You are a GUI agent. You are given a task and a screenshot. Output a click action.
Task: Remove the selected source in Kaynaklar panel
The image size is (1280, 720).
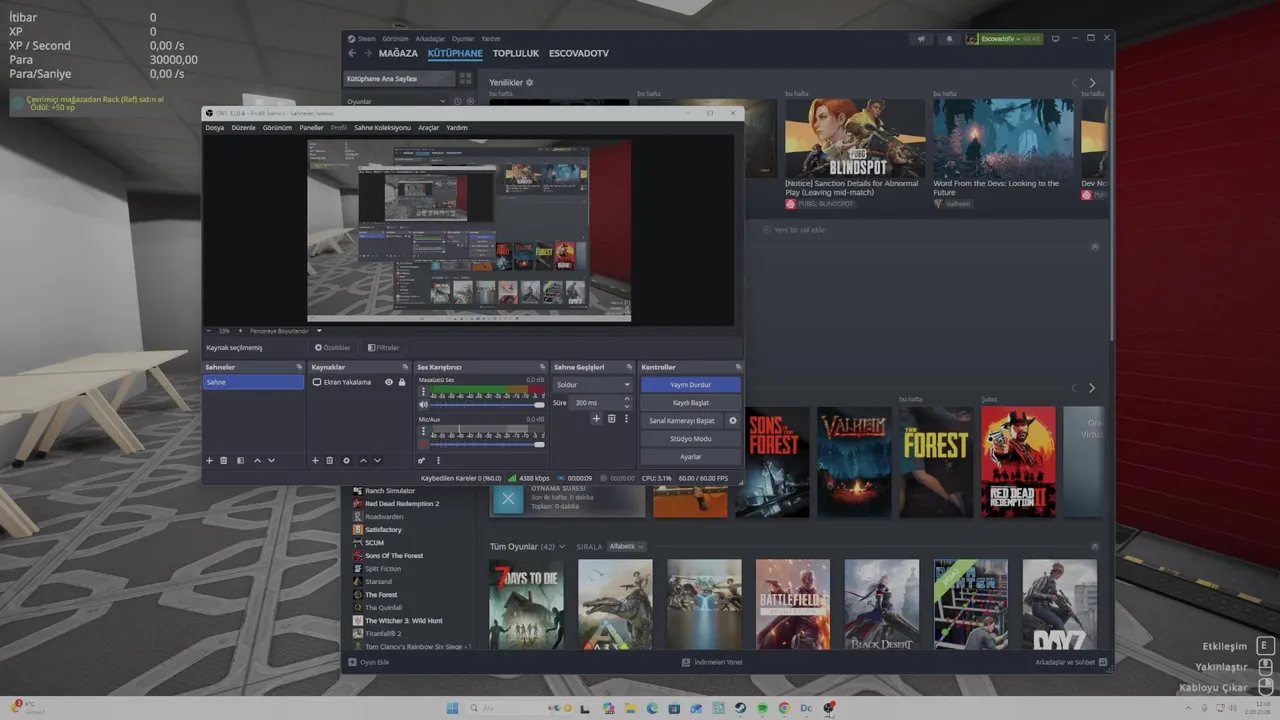click(330, 461)
